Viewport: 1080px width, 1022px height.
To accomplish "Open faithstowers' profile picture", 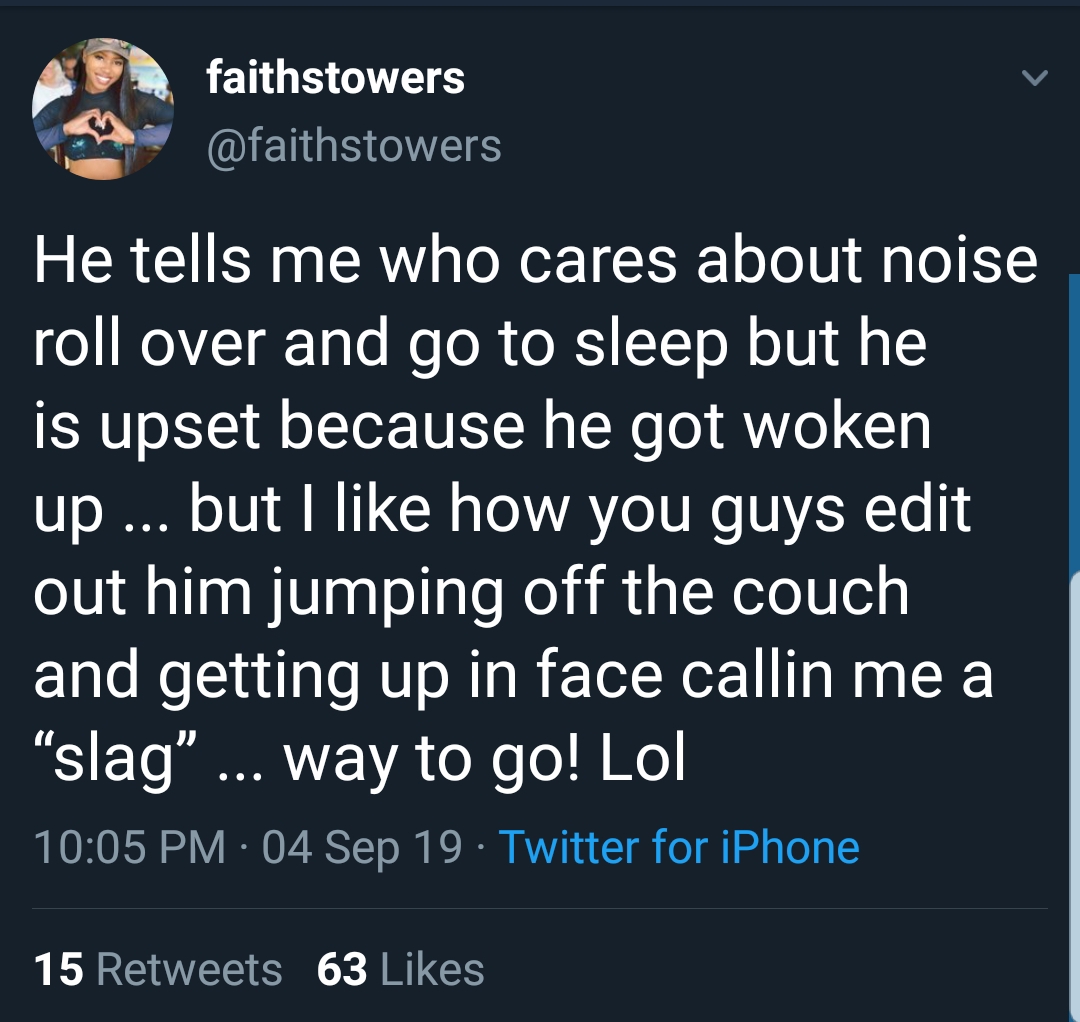I will pos(103,109).
